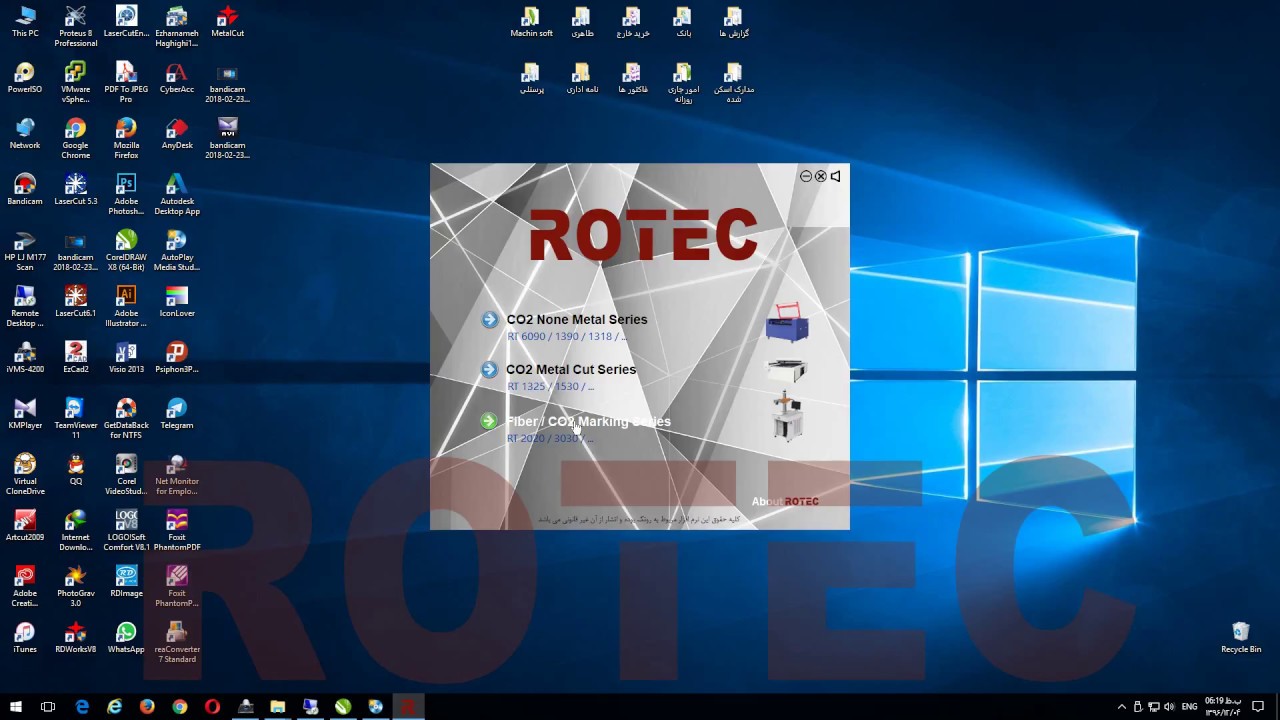Select the GetDataBack for NTFS icon
This screenshot has width=1280, height=720.
(x=126, y=420)
